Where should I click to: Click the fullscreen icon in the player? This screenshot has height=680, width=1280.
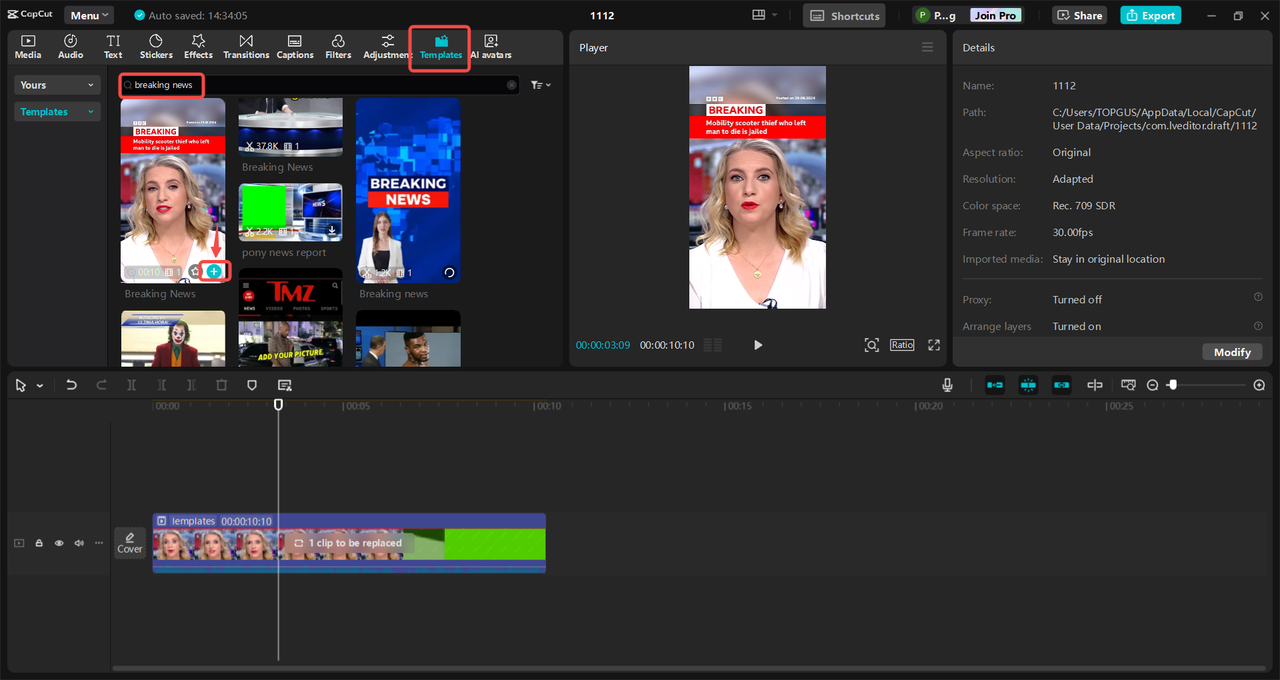tap(934, 345)
